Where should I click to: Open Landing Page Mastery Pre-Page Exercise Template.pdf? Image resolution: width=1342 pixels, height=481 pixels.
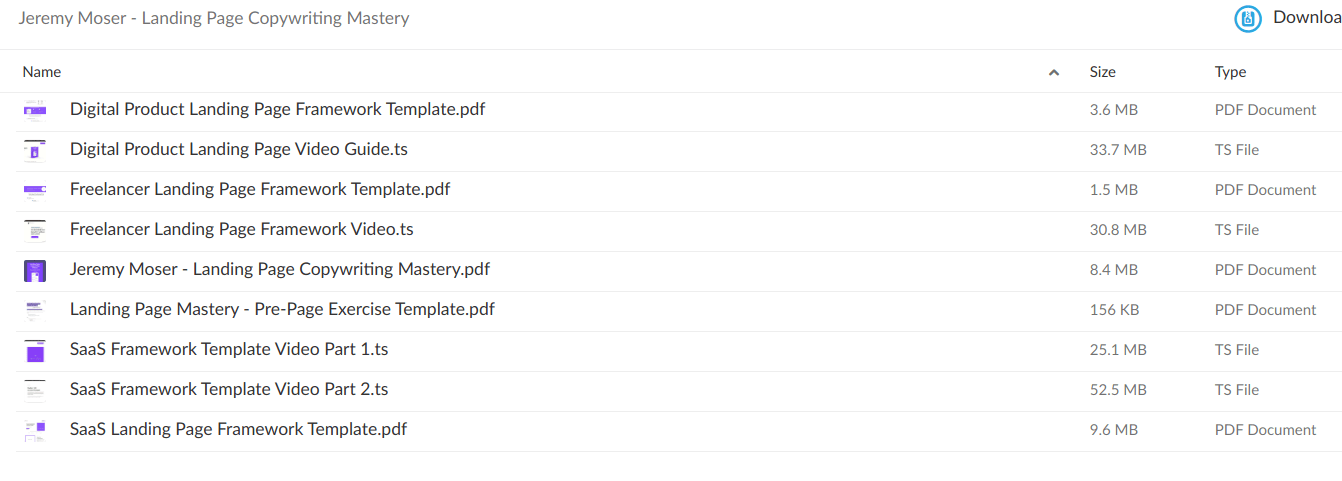tap(282, 310)
